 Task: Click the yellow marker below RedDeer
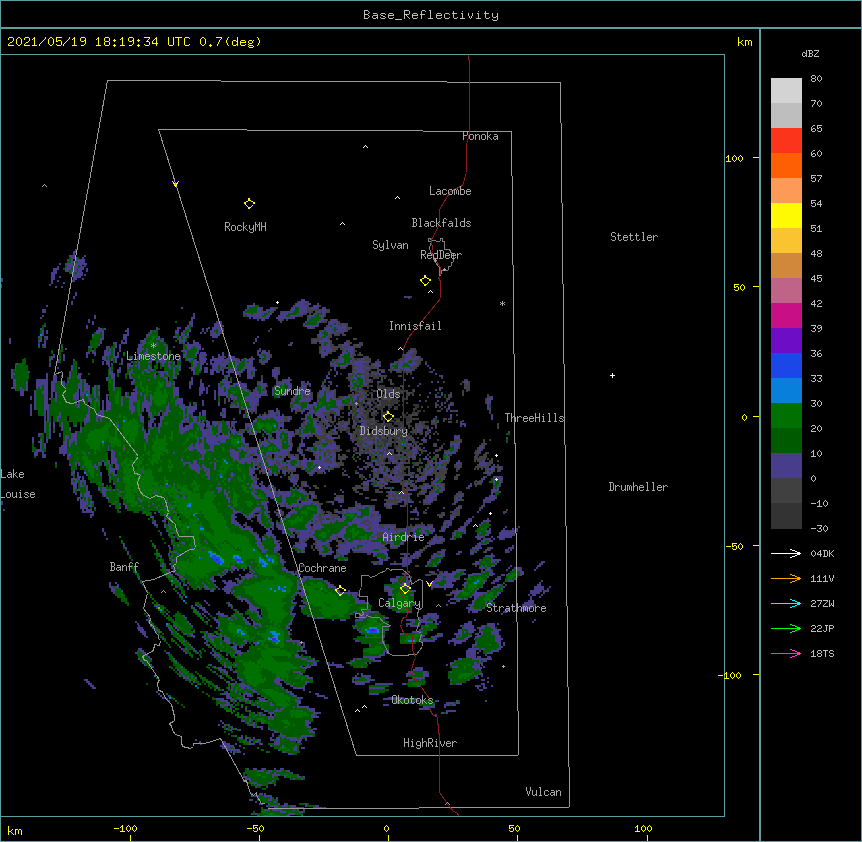pyautogui.click(x=425, y=281)
